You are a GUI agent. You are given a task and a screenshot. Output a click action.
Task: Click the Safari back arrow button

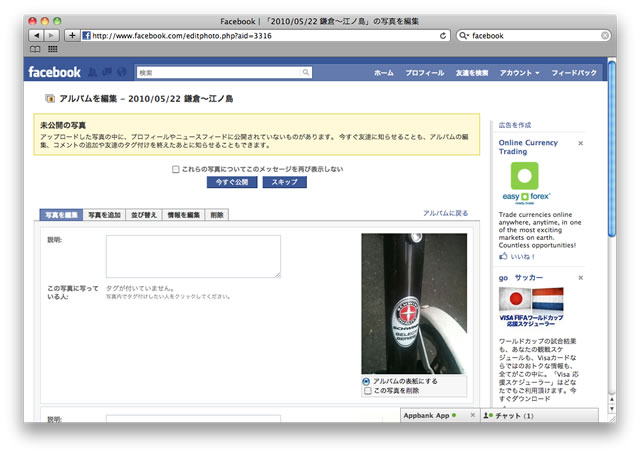(36, 36)
